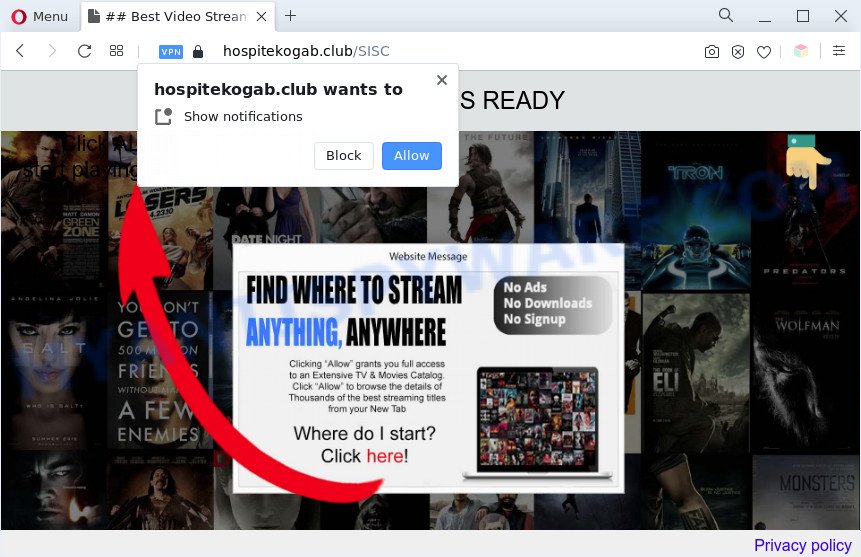Screen dimensions: 861x557
Task: Open the Speed Dial start page grid
Action: (x=116, y=51)
